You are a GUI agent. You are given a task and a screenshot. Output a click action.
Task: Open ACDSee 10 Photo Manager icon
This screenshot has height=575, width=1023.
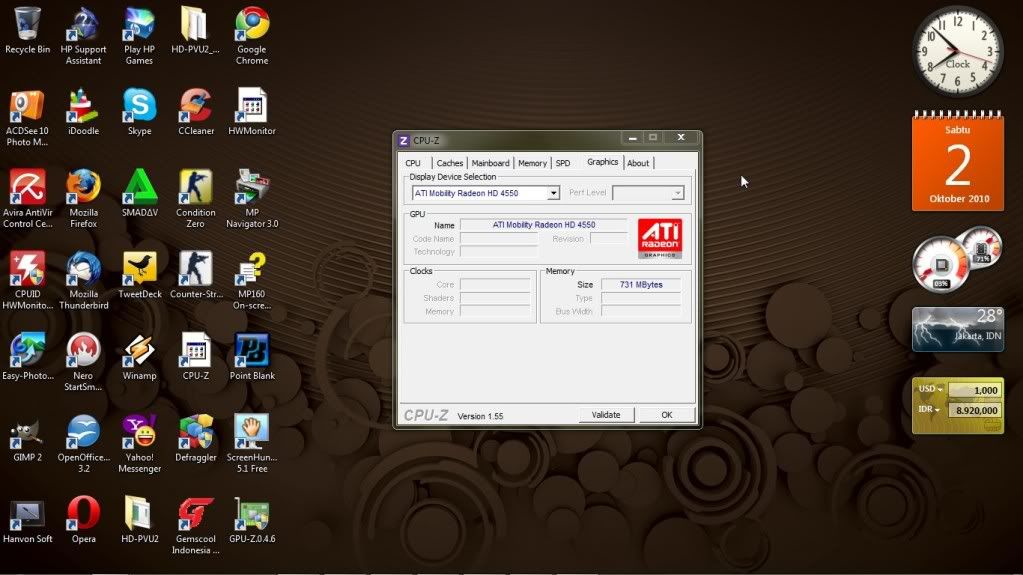point(27,117)
